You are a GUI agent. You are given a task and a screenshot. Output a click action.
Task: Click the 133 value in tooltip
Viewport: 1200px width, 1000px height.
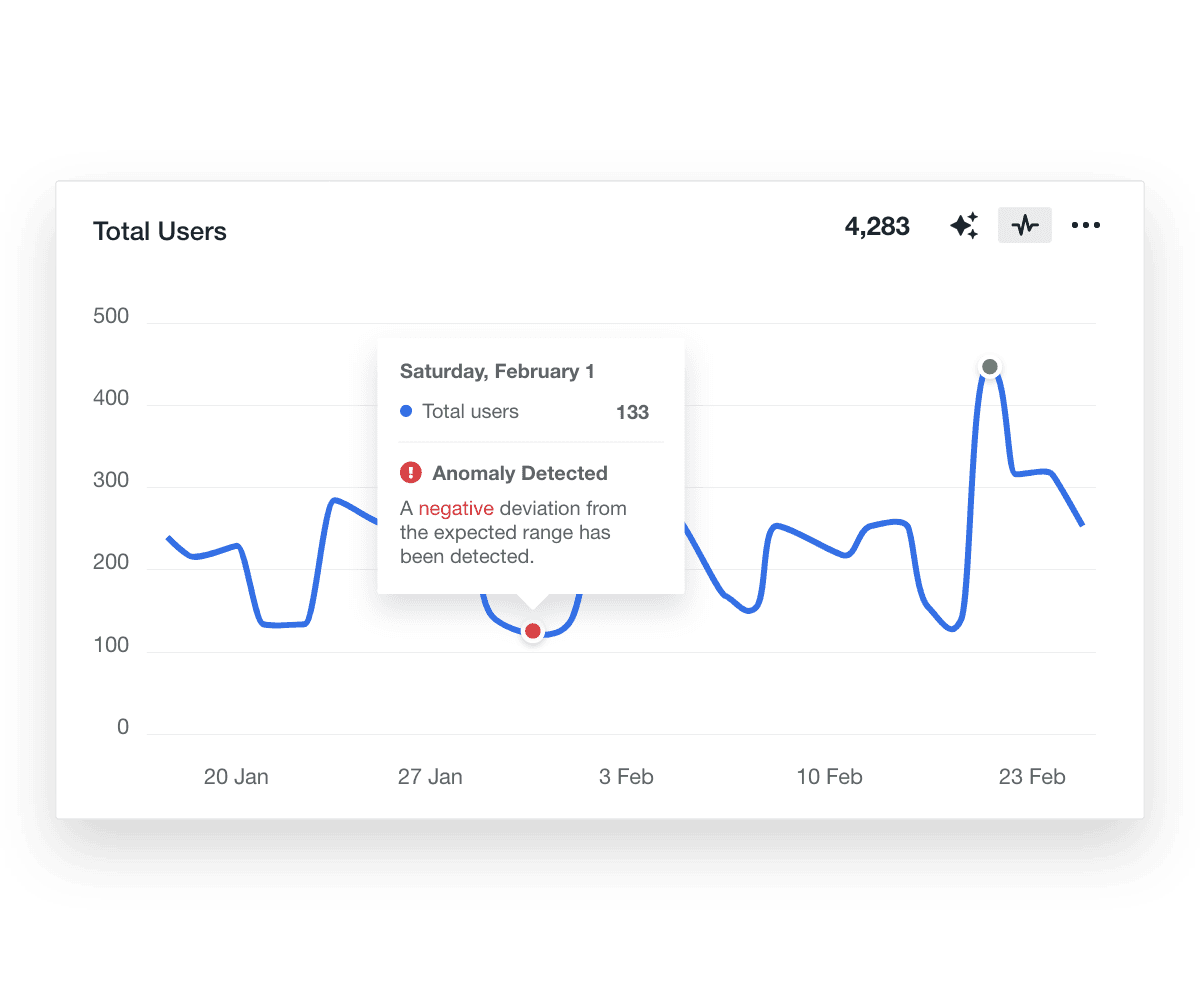[632, 412]
